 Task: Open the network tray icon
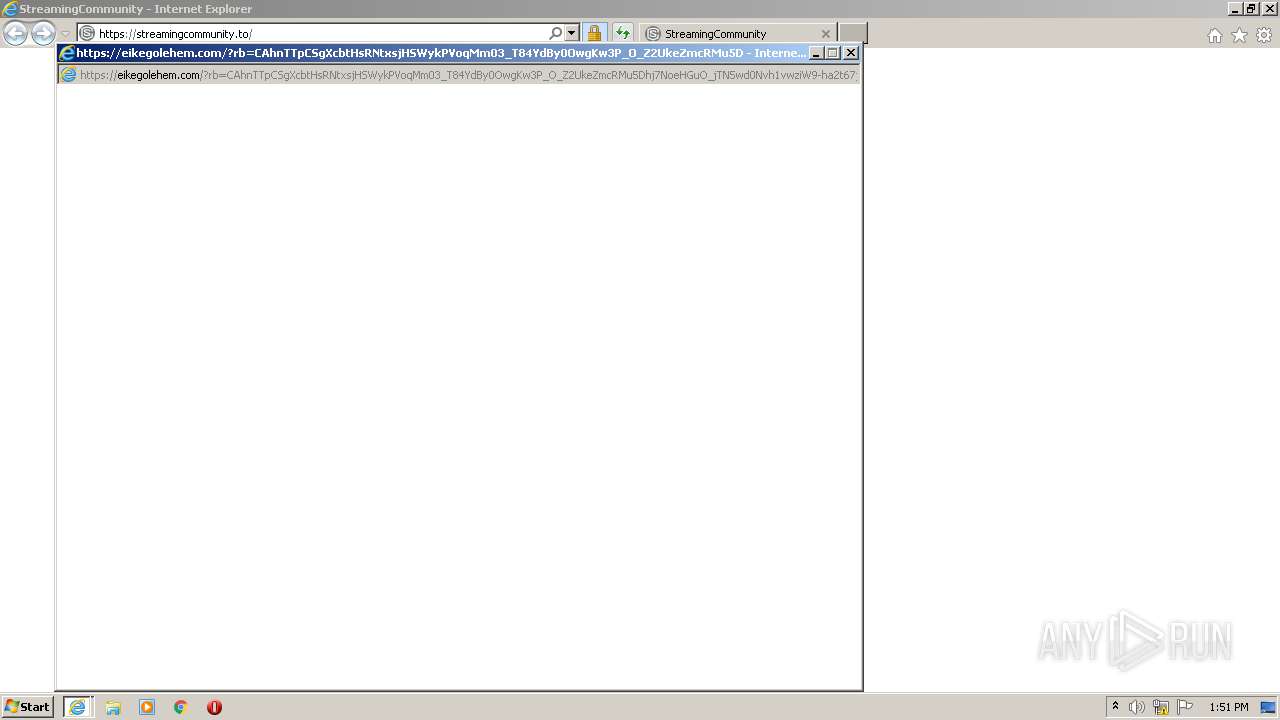1161,707
